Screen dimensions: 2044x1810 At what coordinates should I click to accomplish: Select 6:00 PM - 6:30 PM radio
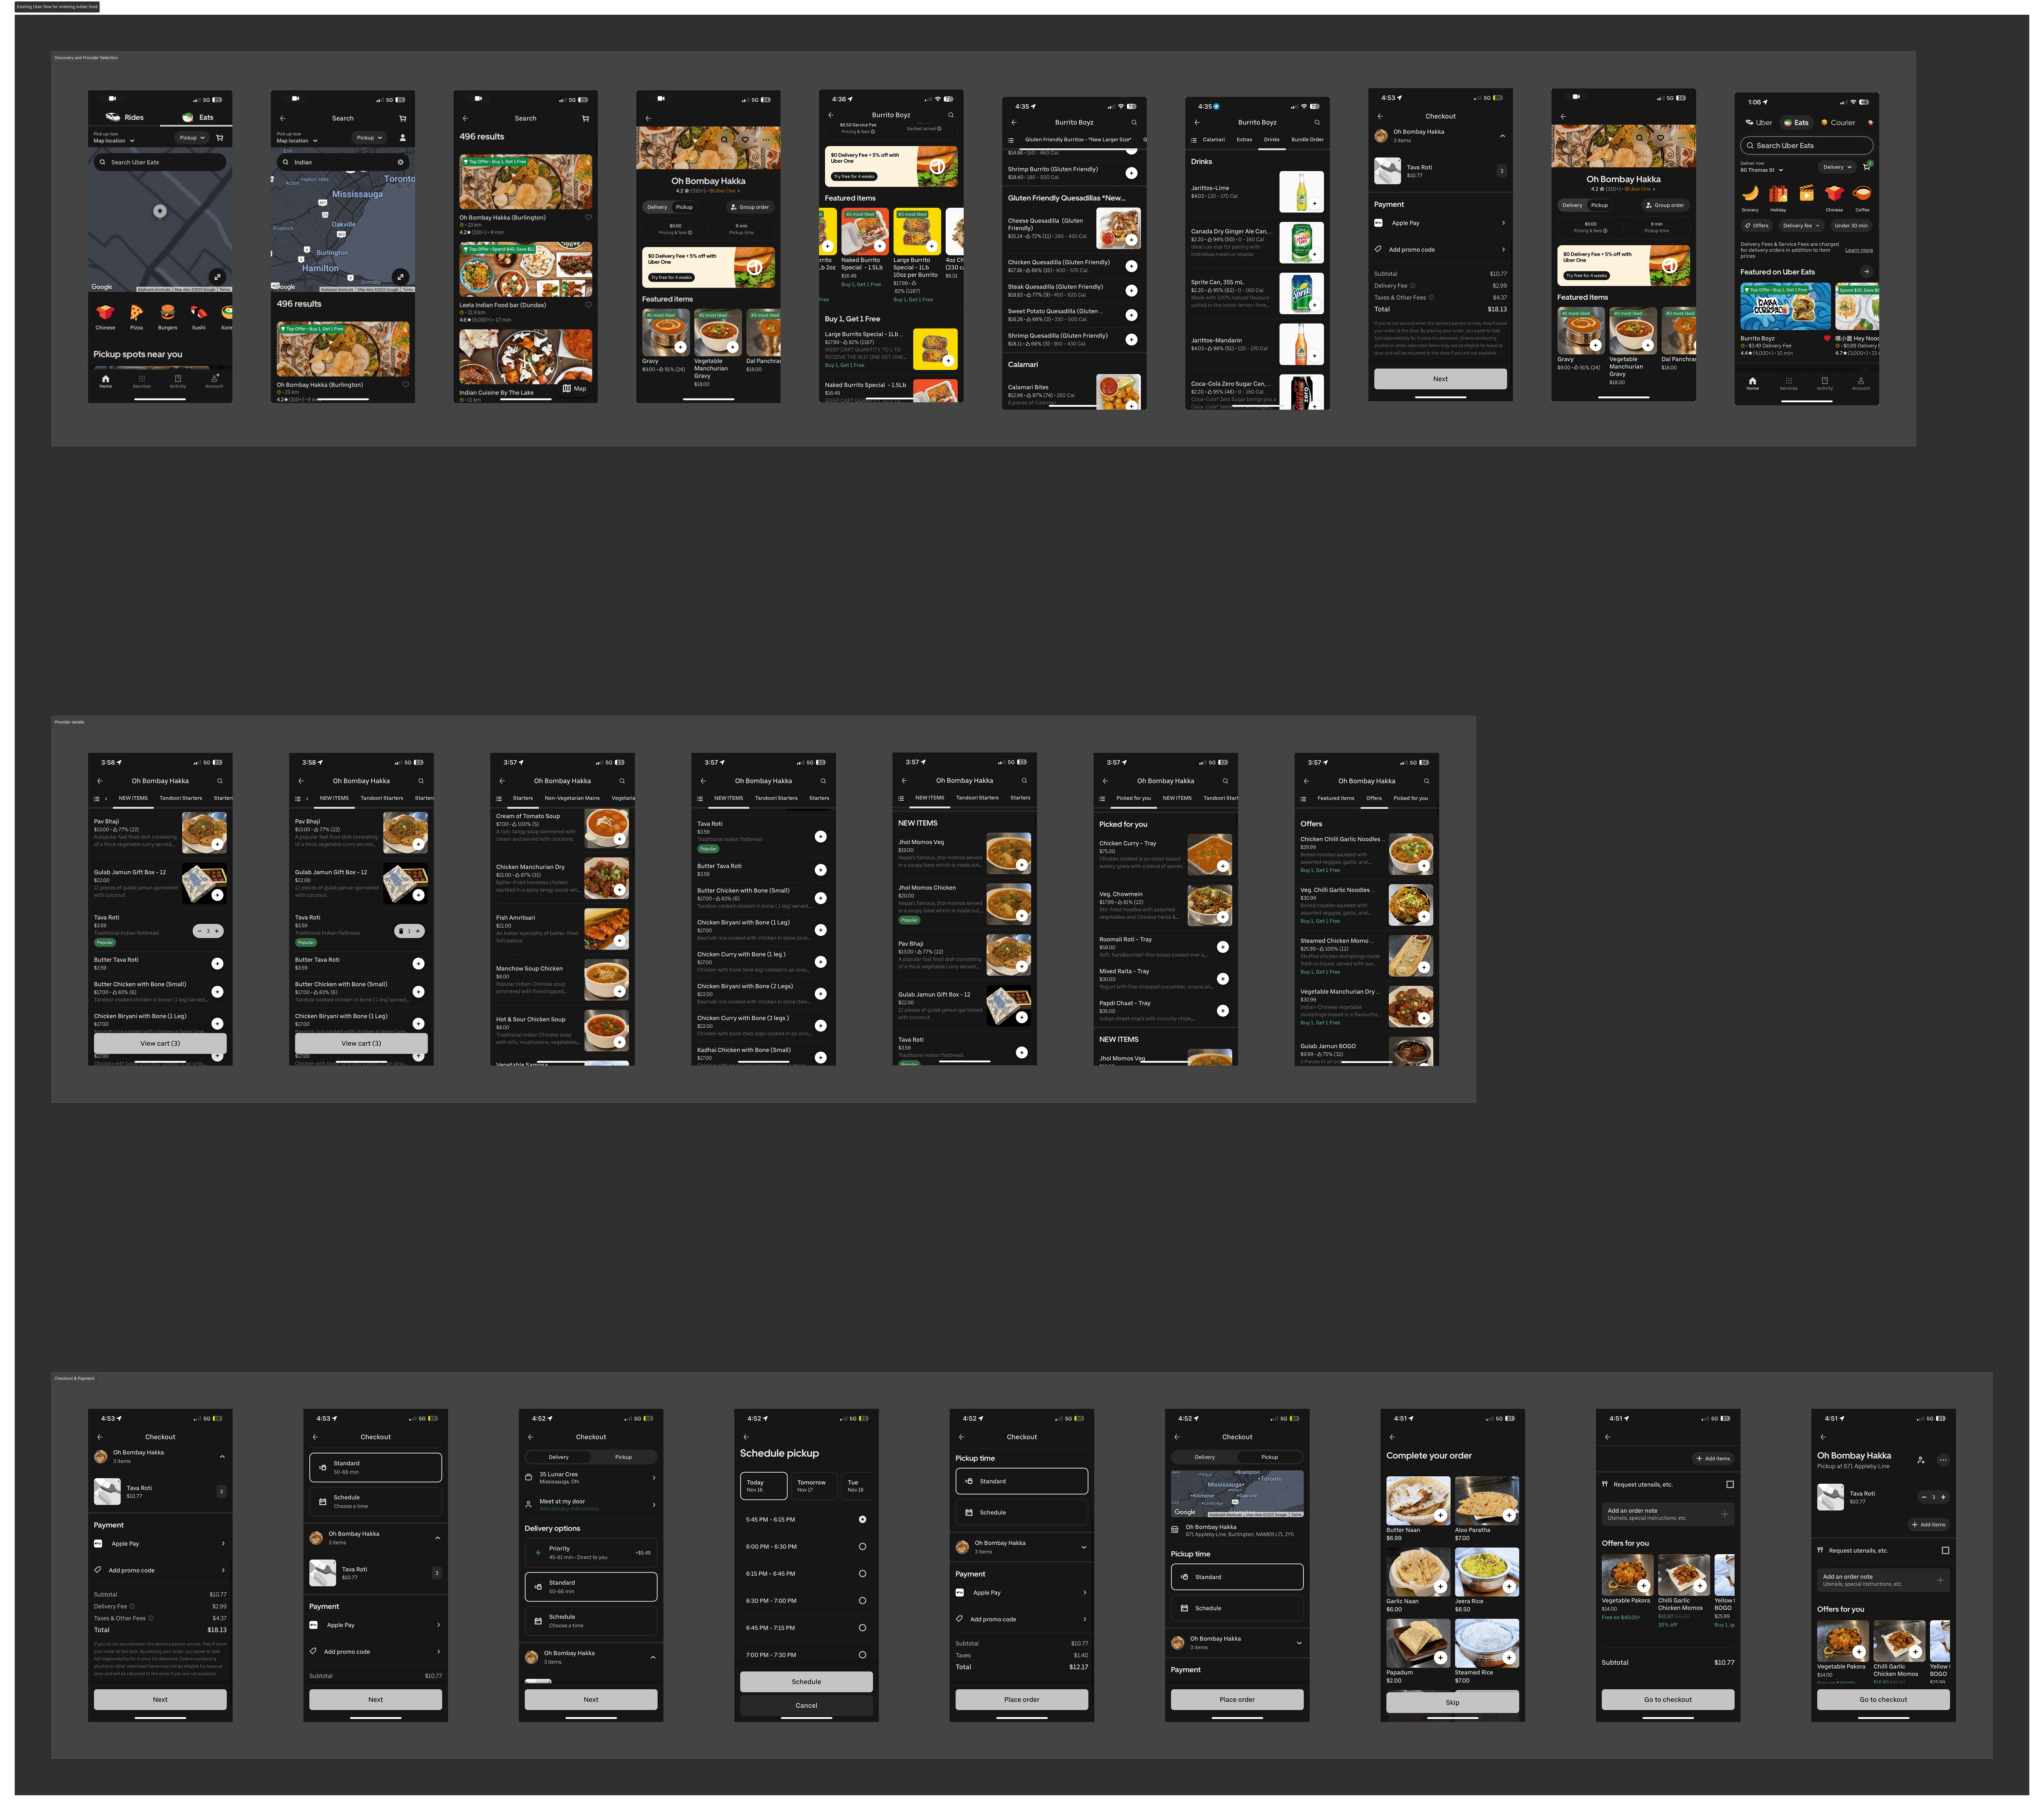(862, 1547)
